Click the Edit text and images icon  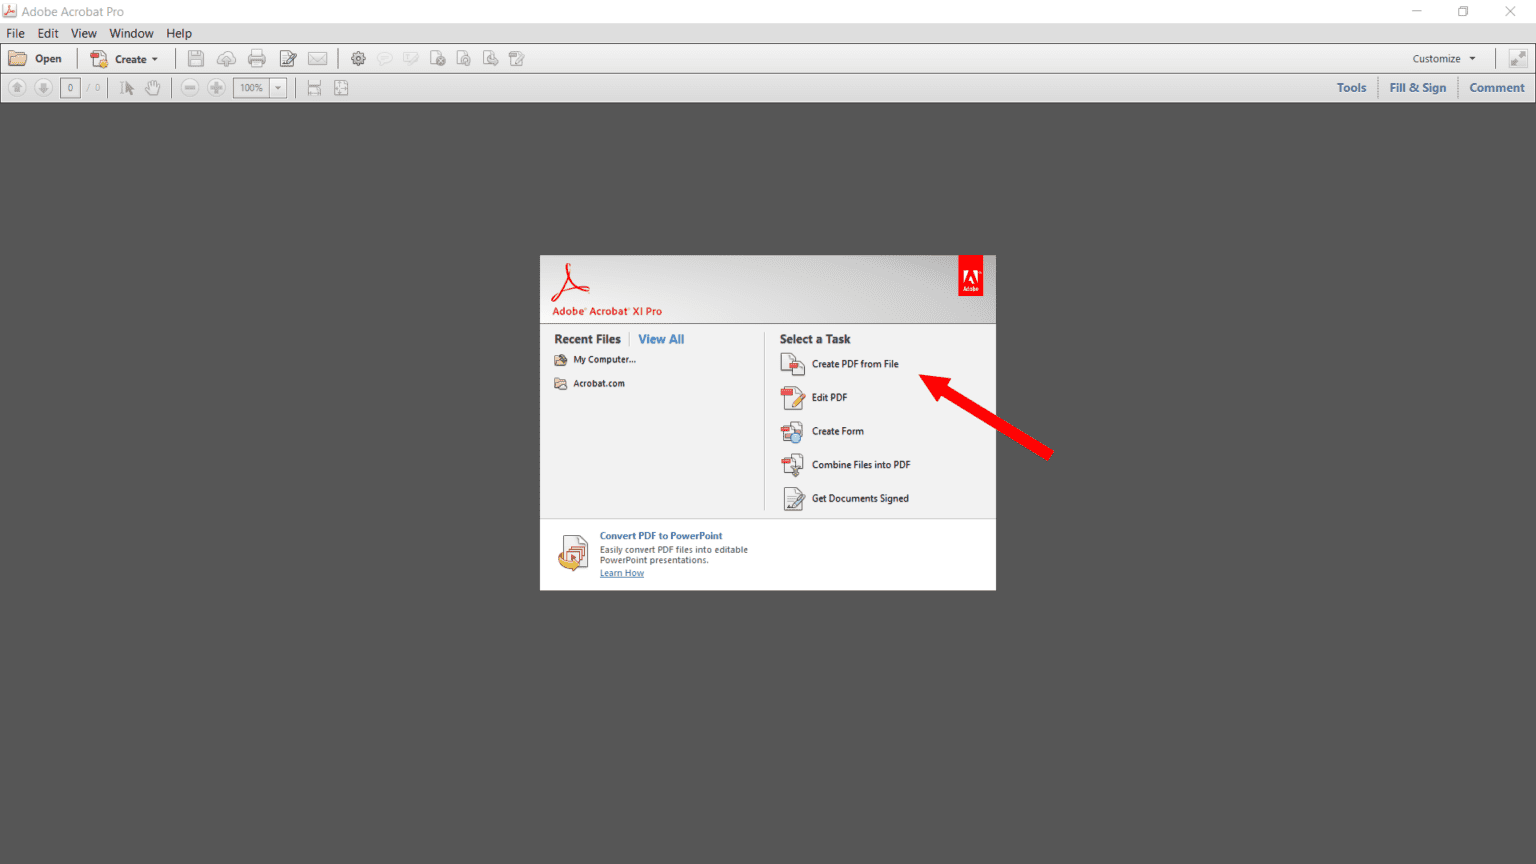(x=288, y=59)
